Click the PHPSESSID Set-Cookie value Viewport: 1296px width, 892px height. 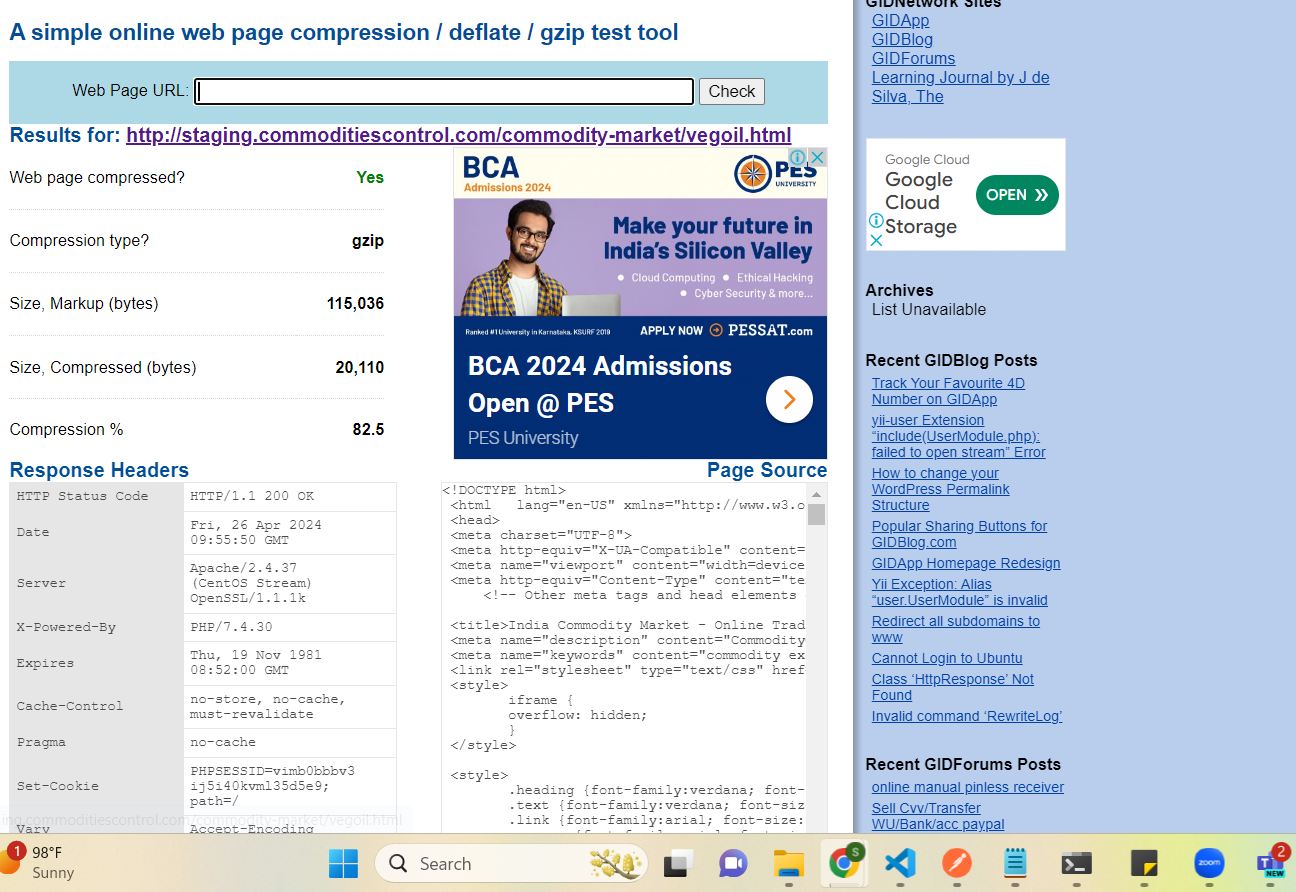click(x=290, y=786)
